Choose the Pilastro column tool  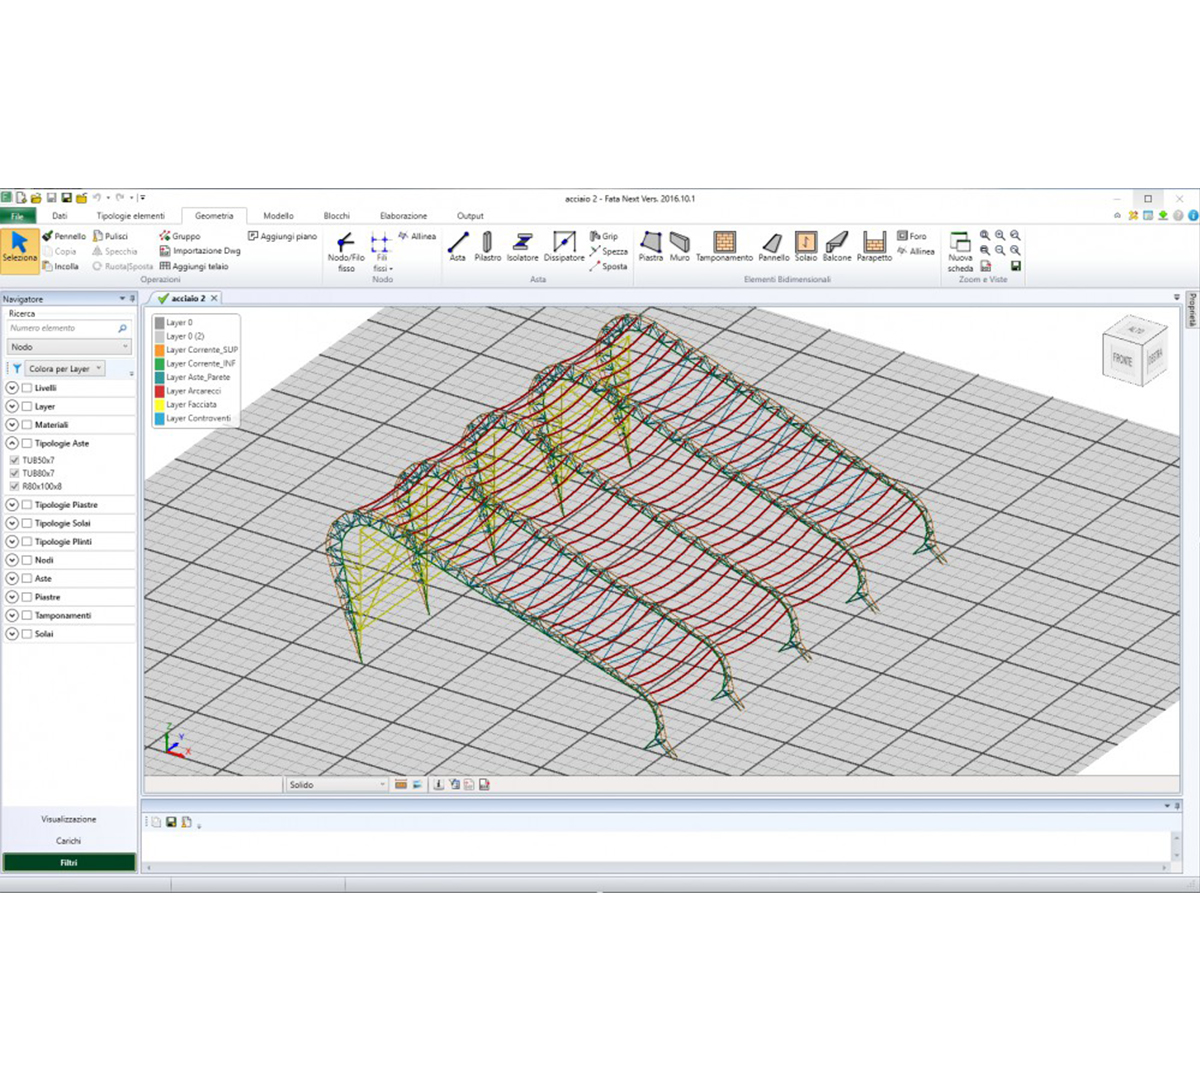488,246
